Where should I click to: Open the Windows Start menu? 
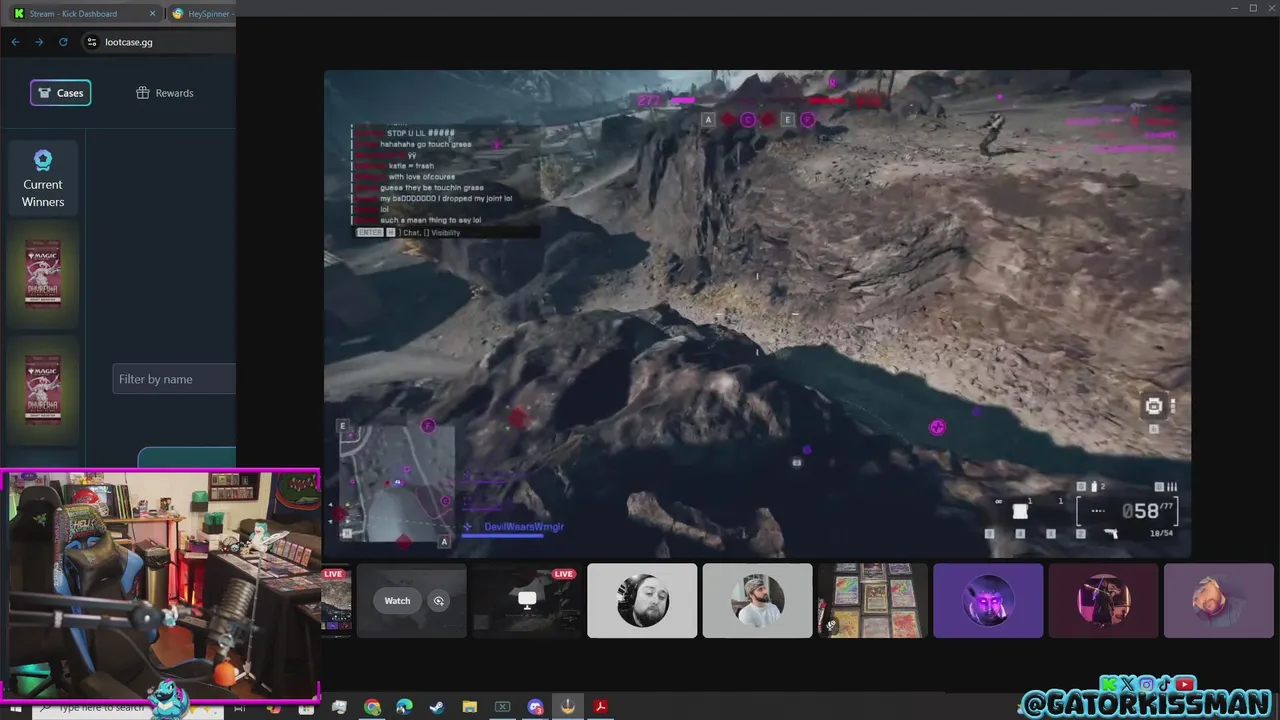tap(15, 708)
